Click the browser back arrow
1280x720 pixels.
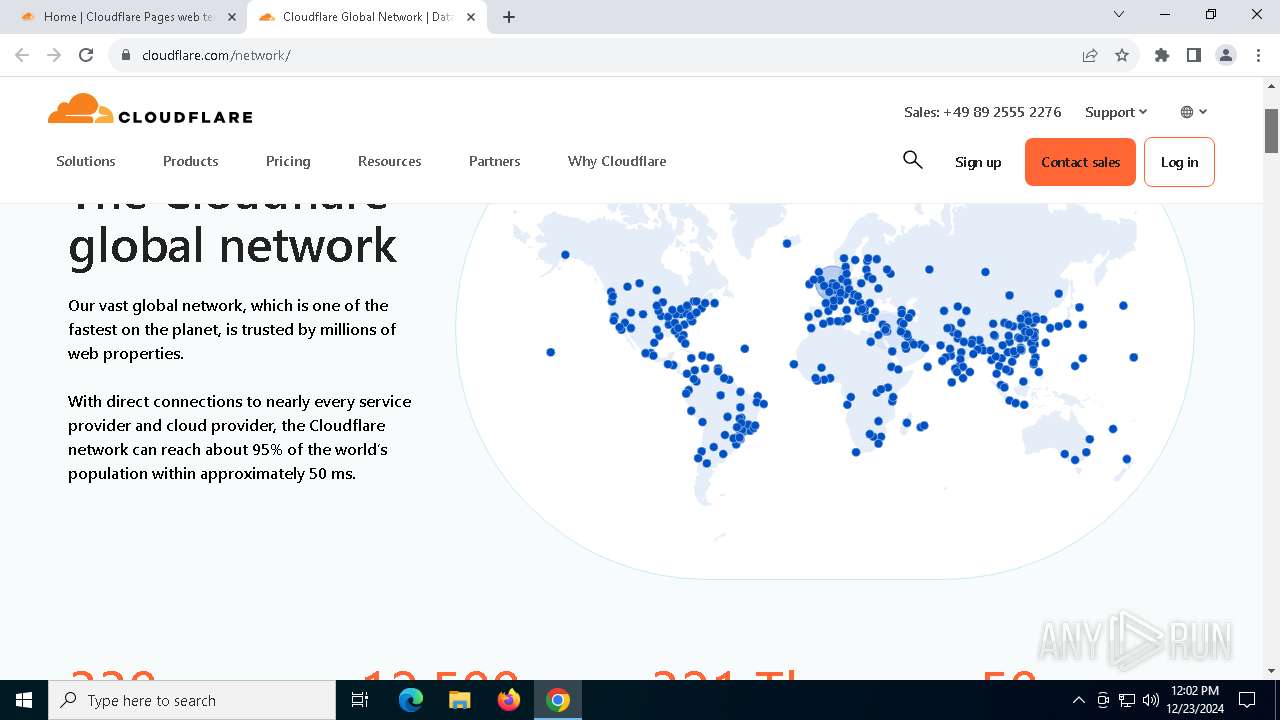[22, 55]
